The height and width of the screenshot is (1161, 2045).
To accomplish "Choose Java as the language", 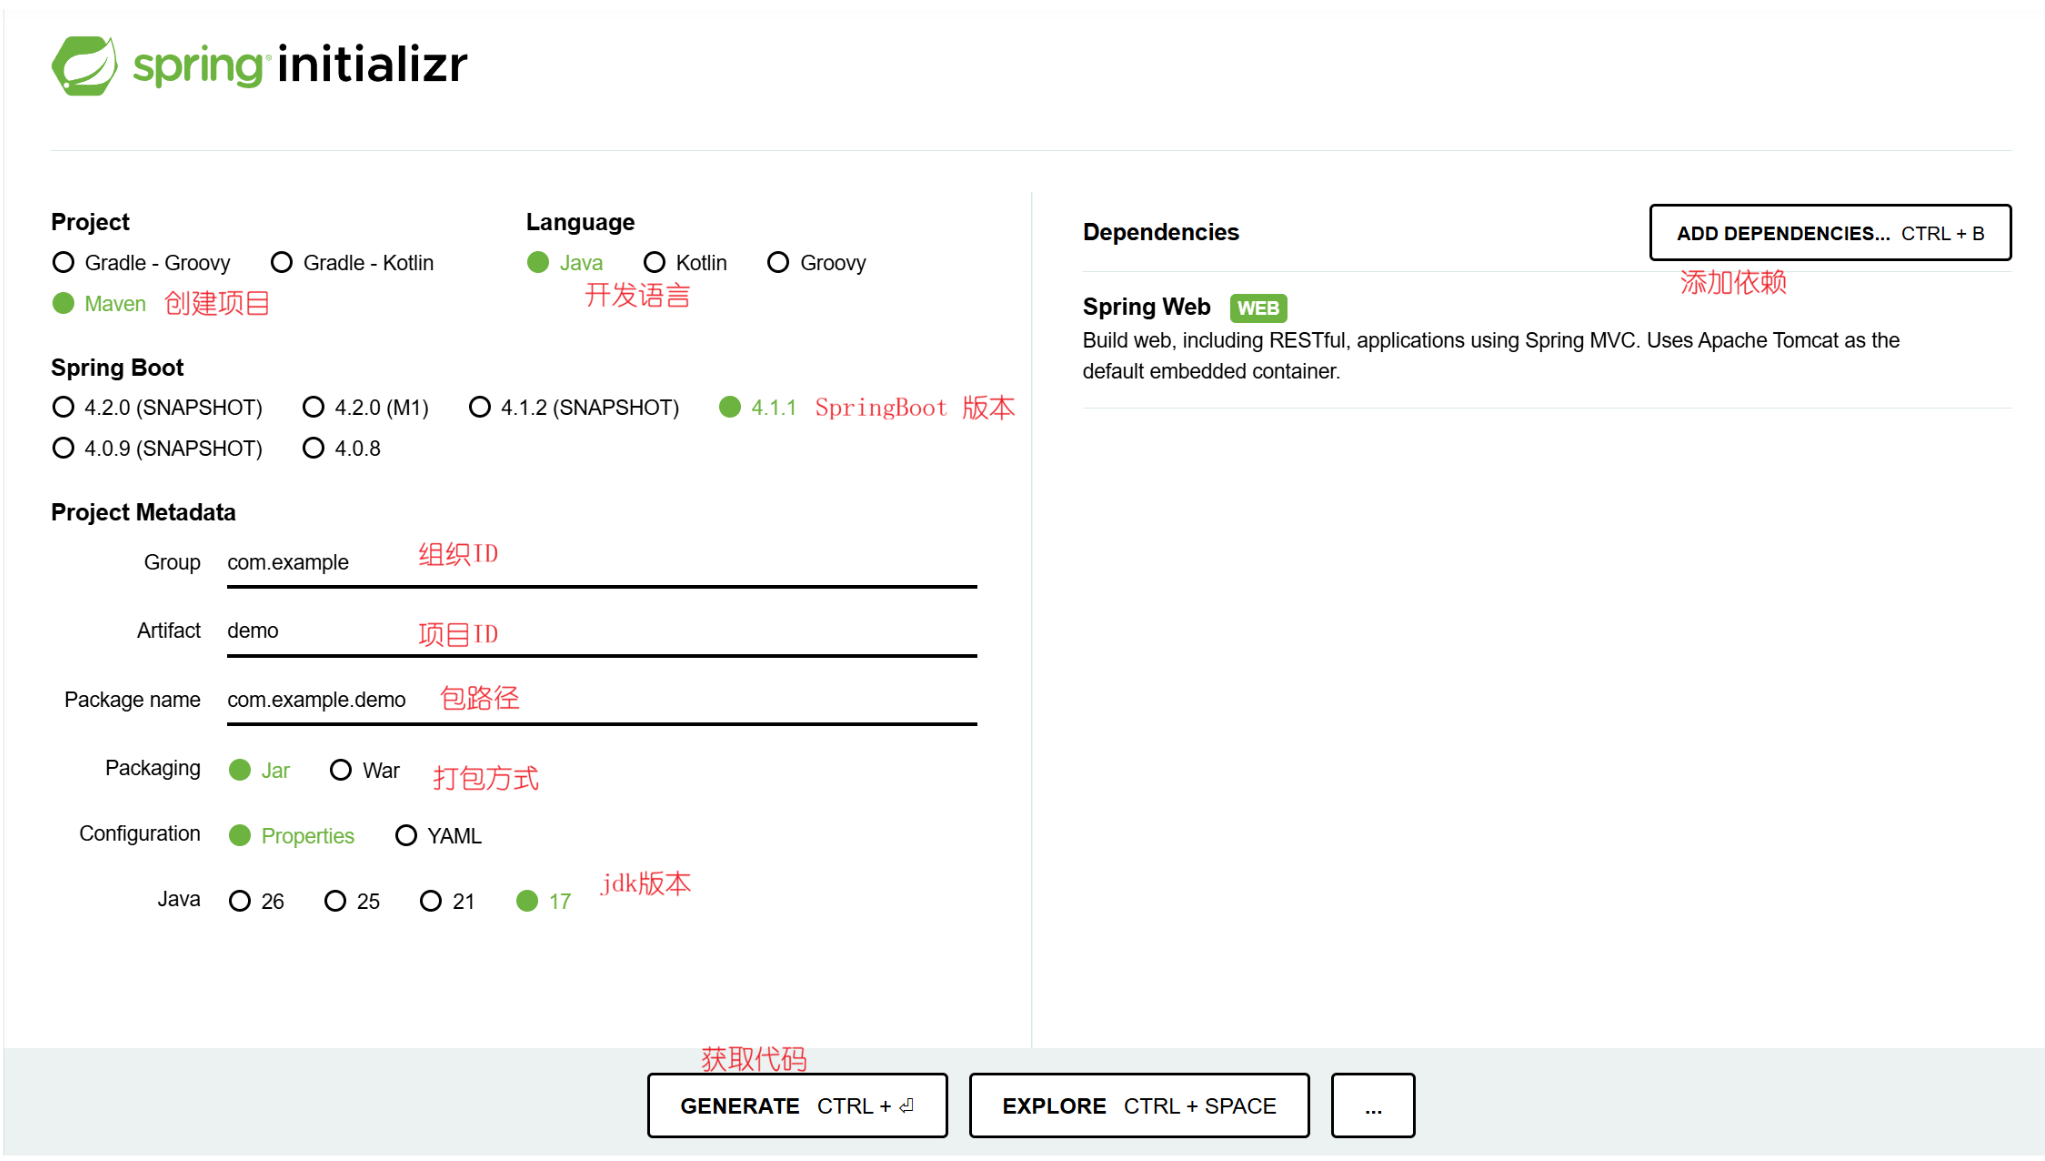I will (565, 263).
